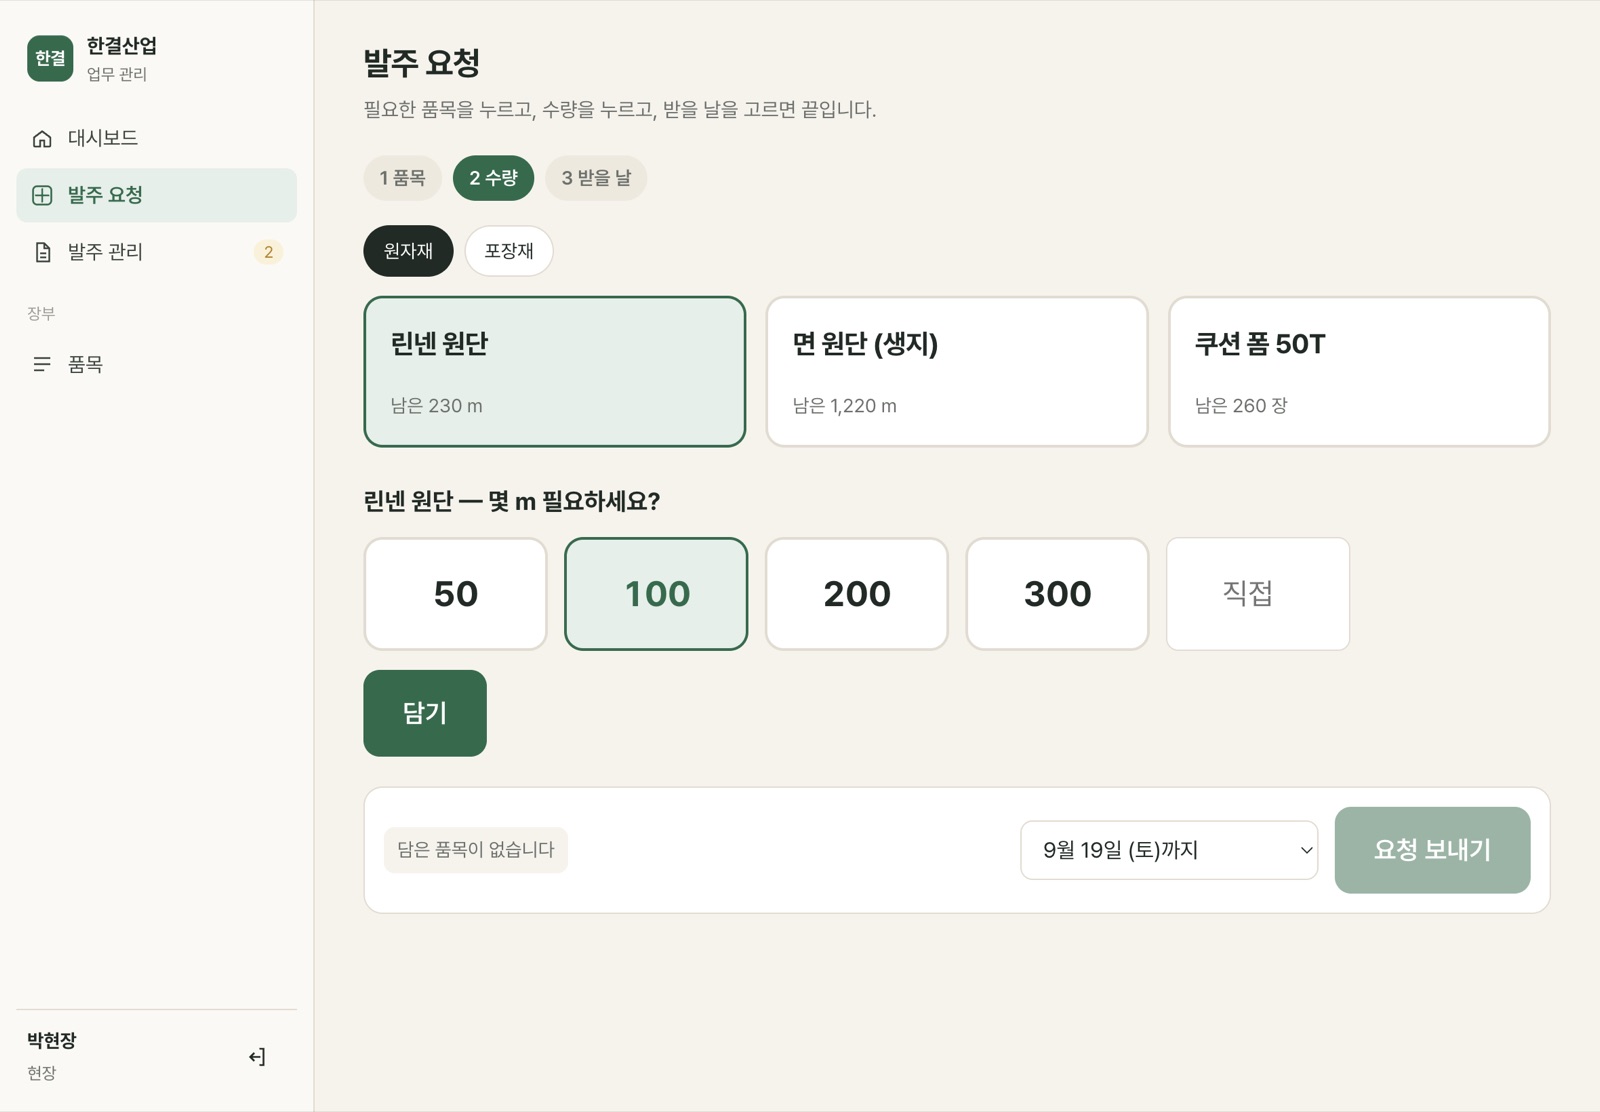This screenshot has height=1112, width=1600.
Task: Choose the 원자재 category filter
Action: 408,251
